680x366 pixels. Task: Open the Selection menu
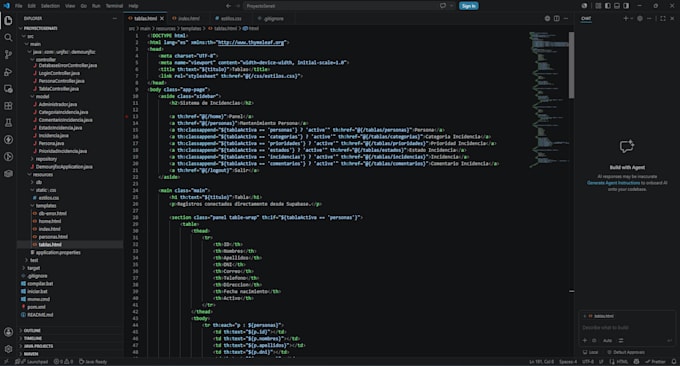coord(50,6)
